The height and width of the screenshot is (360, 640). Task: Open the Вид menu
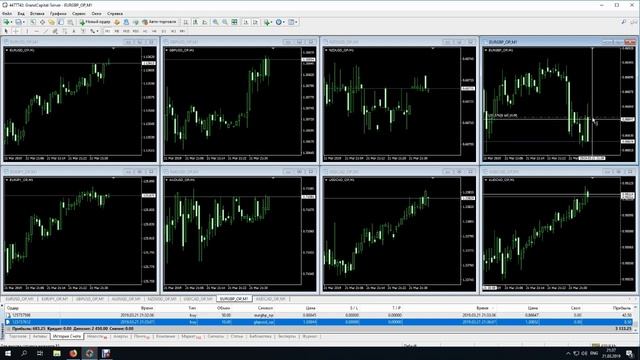click(x=21, y=13)
